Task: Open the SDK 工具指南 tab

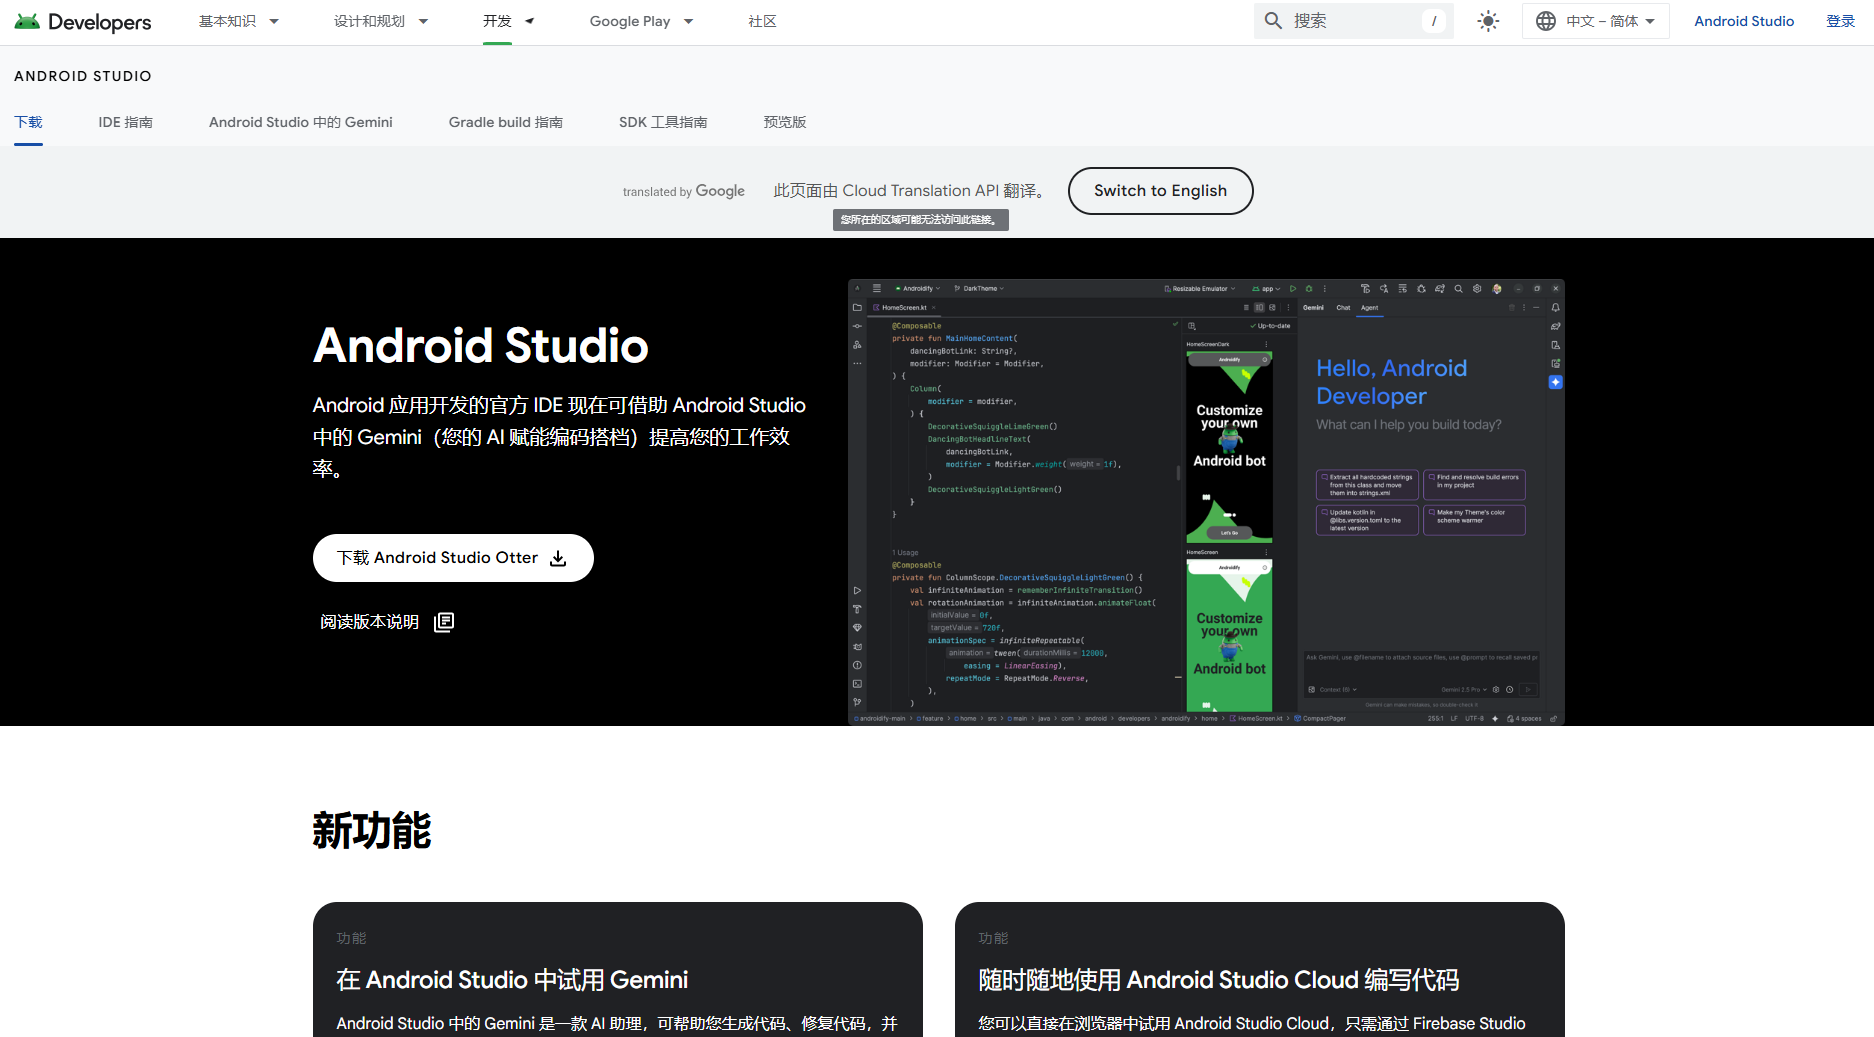Action: click(663, 122)
